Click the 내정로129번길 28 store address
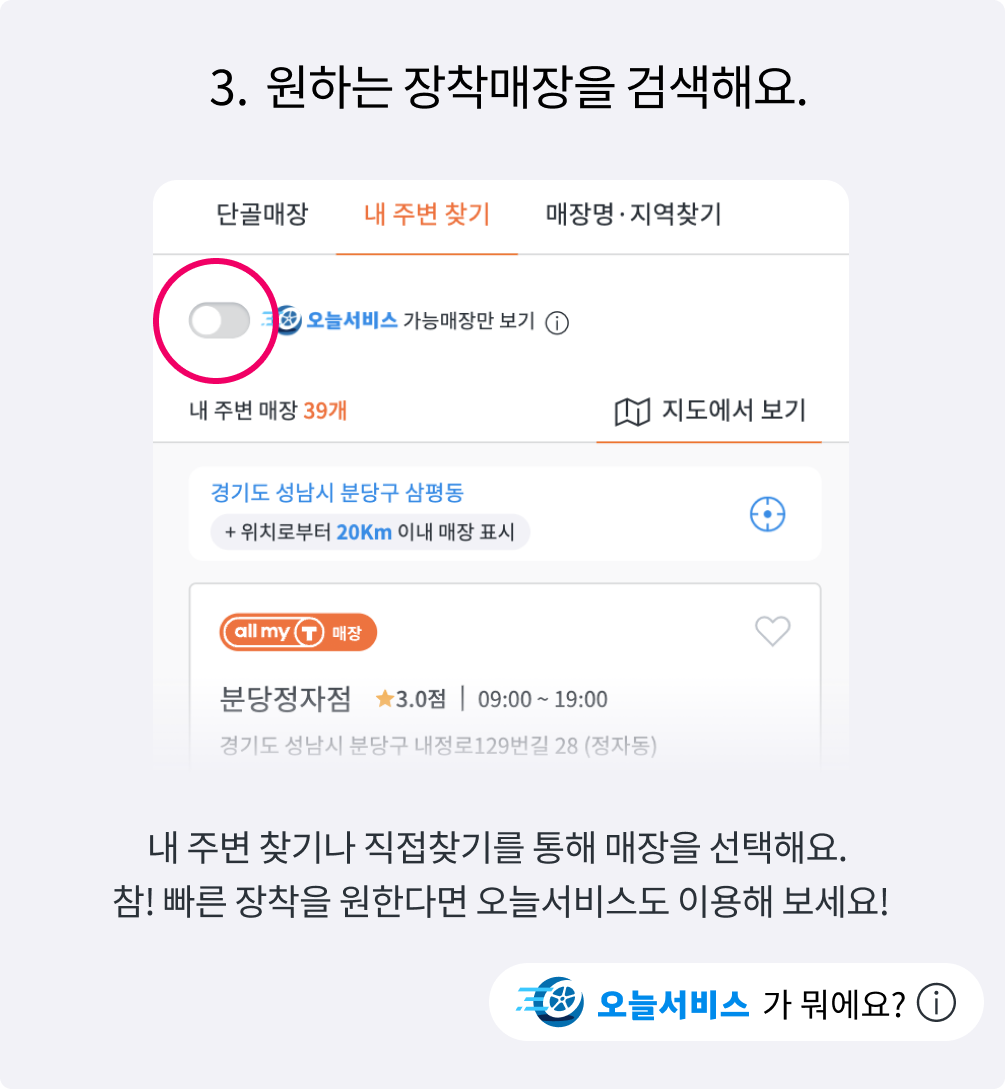 tap(438, 746)
